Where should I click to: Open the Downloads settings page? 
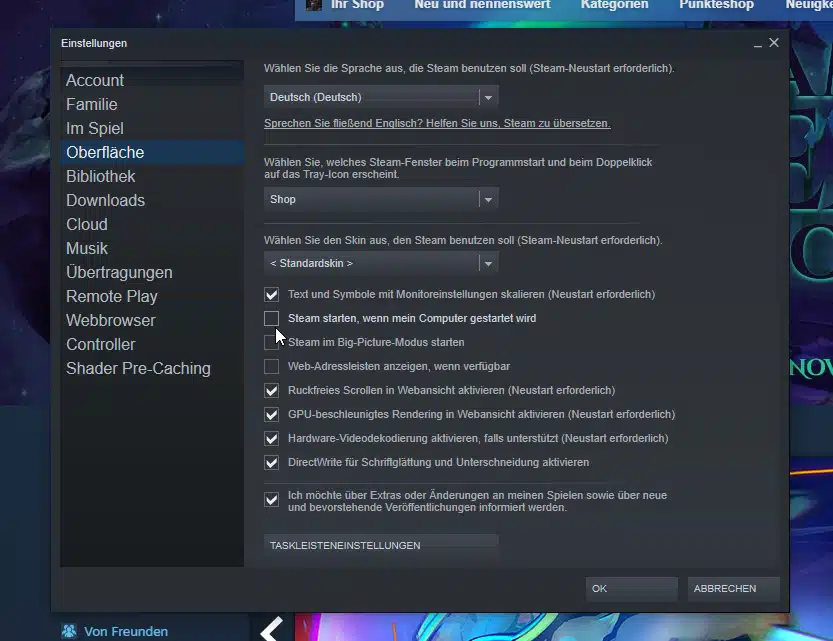click(x=151, y=200)
